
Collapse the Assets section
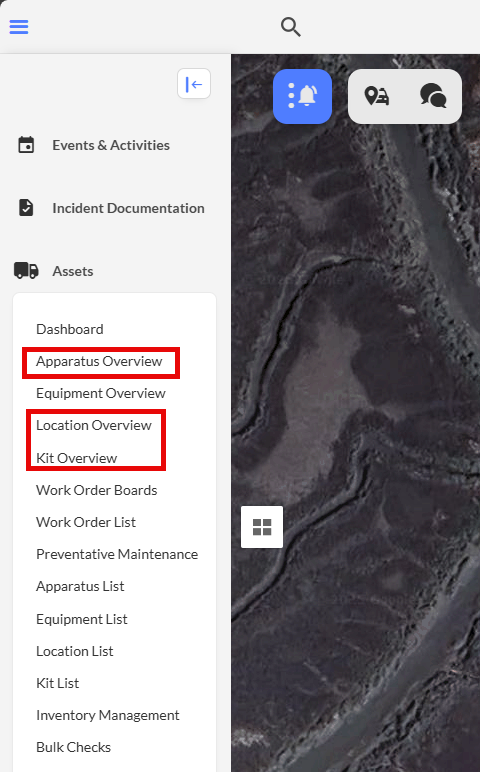click(73, 271)
